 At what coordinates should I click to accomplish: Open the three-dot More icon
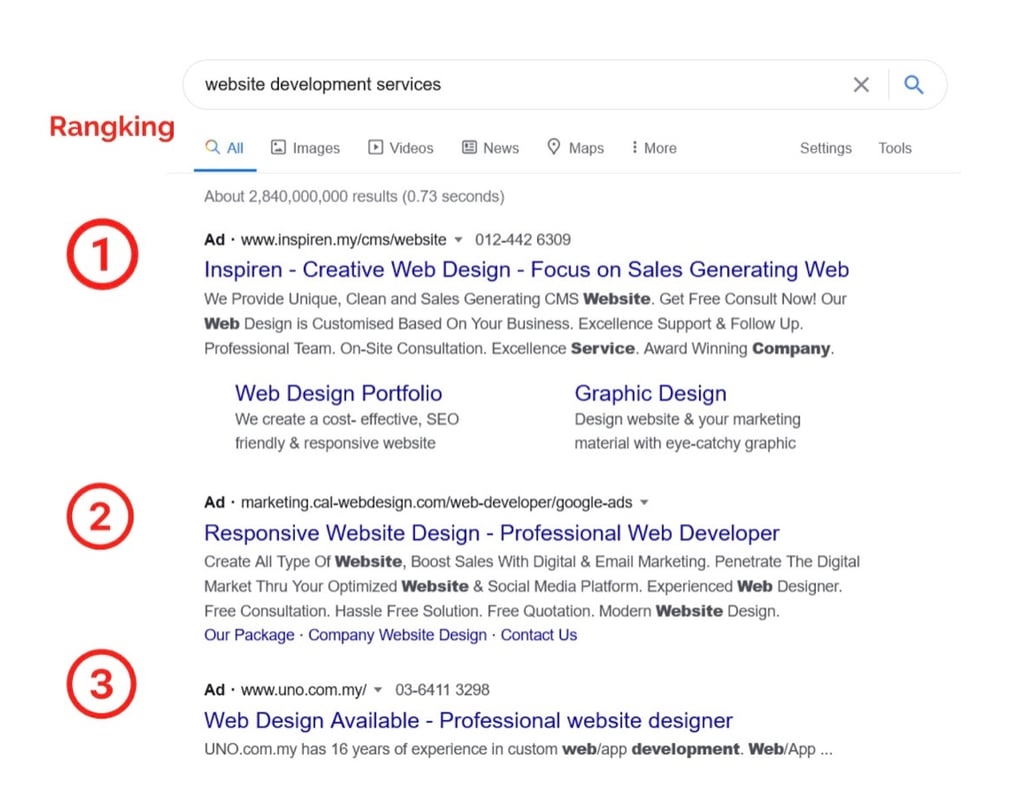(x=635, y=147)
